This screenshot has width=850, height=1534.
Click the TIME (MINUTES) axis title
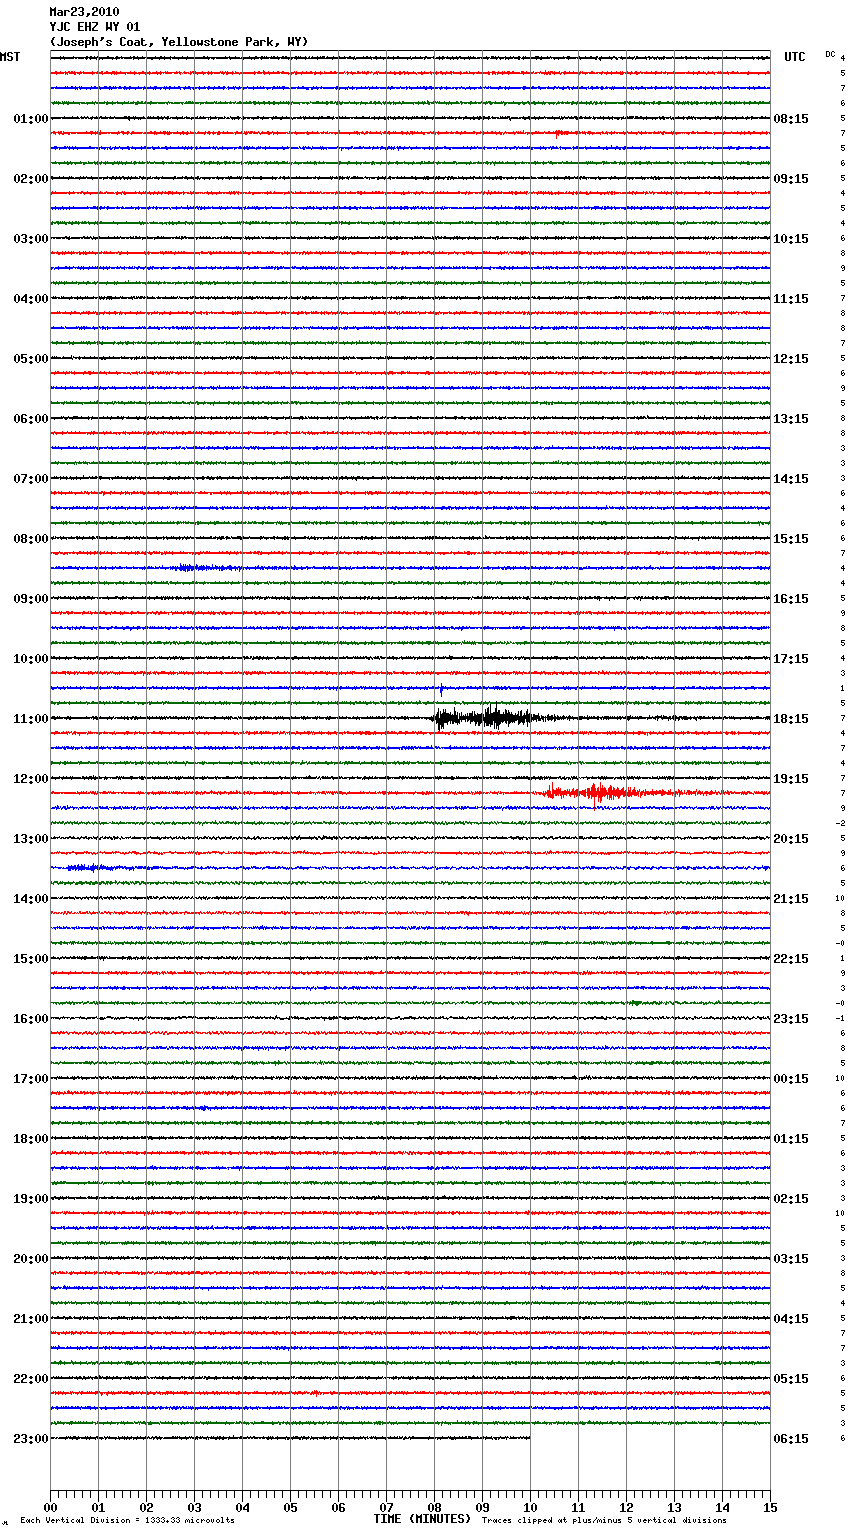point(422,1519)
